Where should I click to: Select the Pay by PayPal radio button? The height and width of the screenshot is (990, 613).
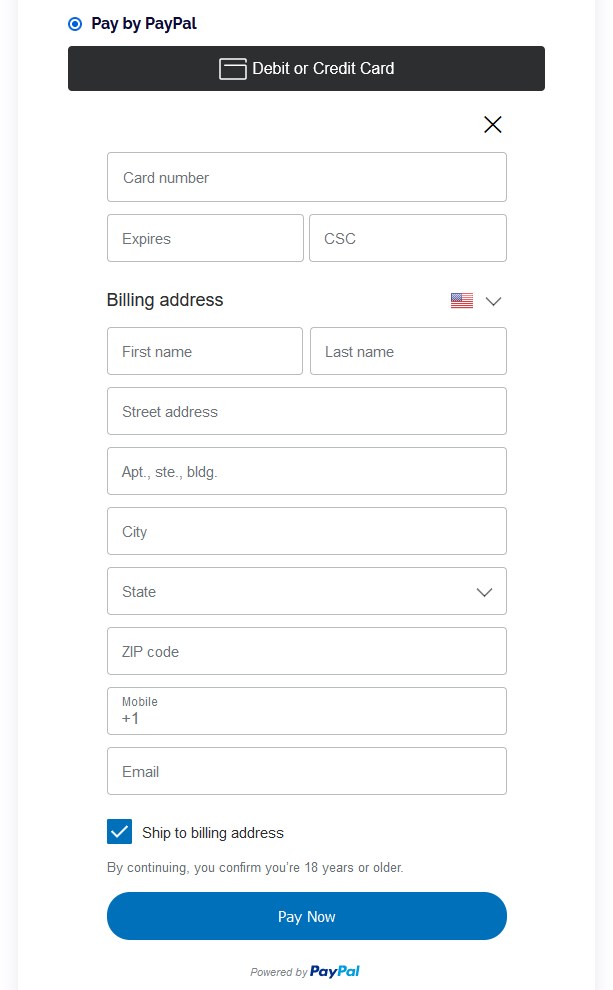click(x=75, y=24)
